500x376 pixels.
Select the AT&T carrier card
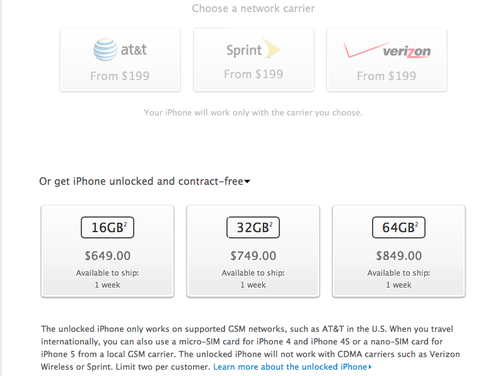(120, 60)
